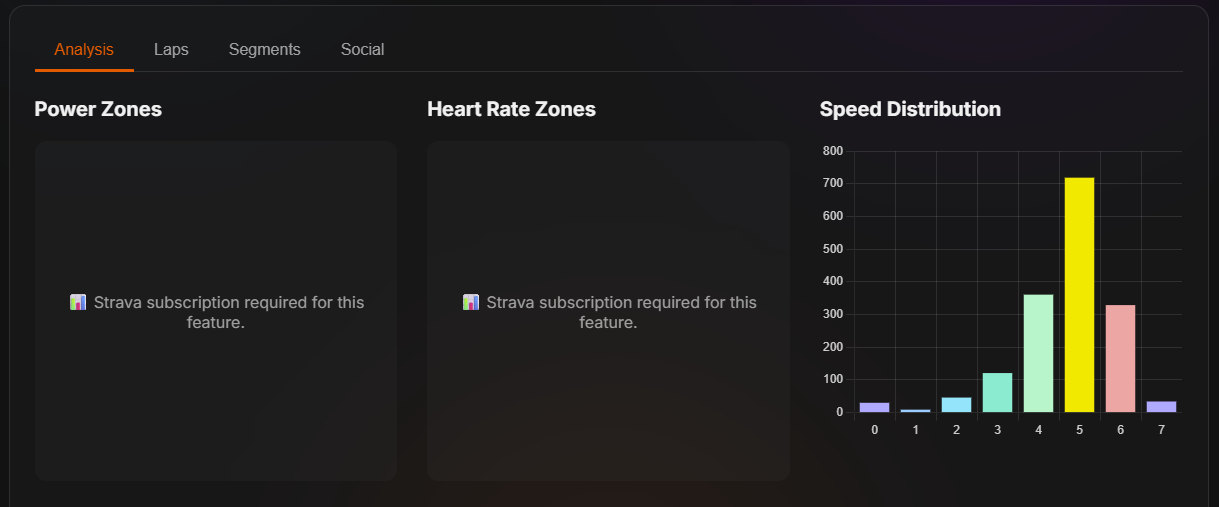Click the 800 label on speed chart axis
1219x507 pixels.
click(833, 151)
